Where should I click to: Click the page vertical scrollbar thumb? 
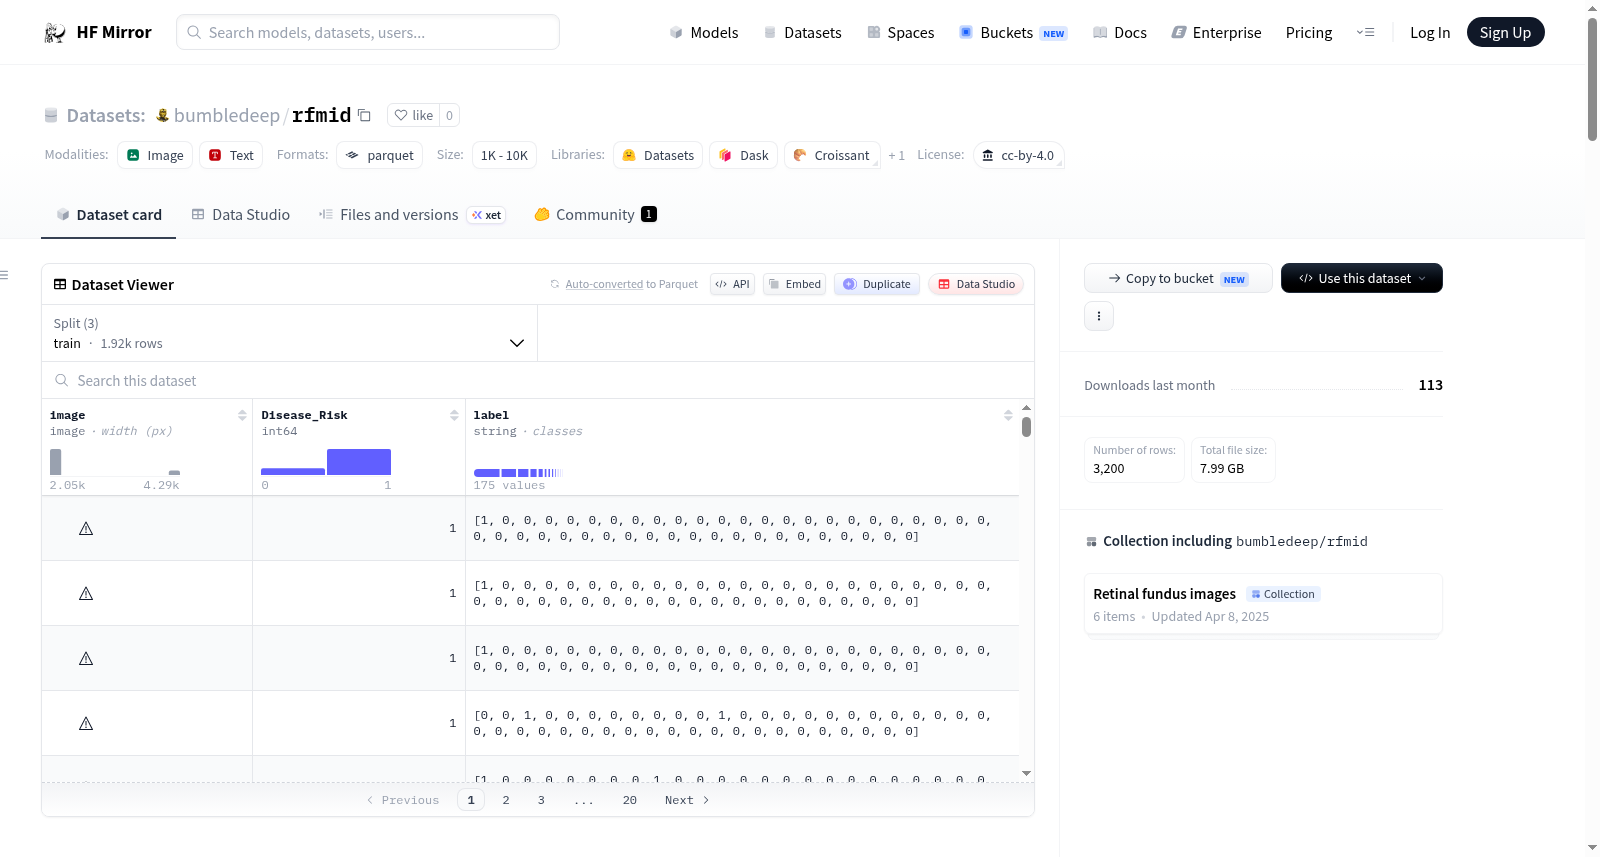coord(1592,80)
